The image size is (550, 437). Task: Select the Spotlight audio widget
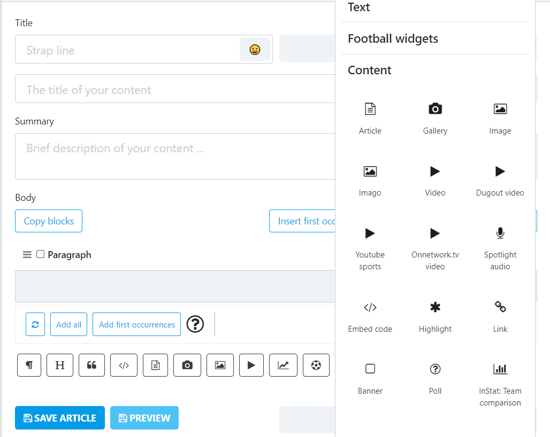[x=500, y=248]
